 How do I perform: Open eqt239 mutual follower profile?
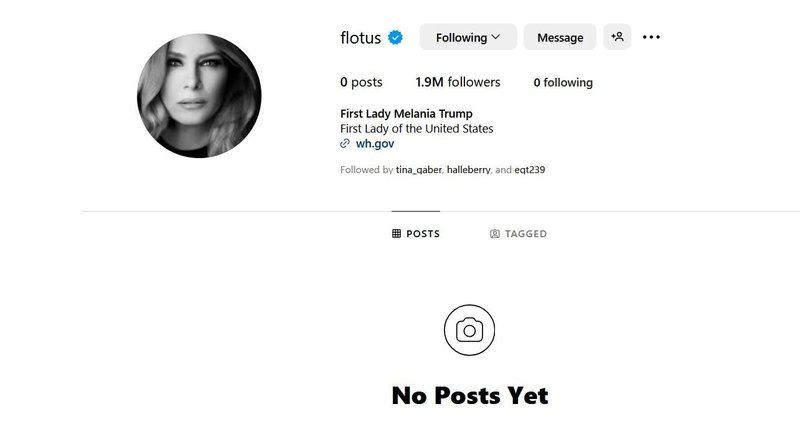(x=530, y=170)
